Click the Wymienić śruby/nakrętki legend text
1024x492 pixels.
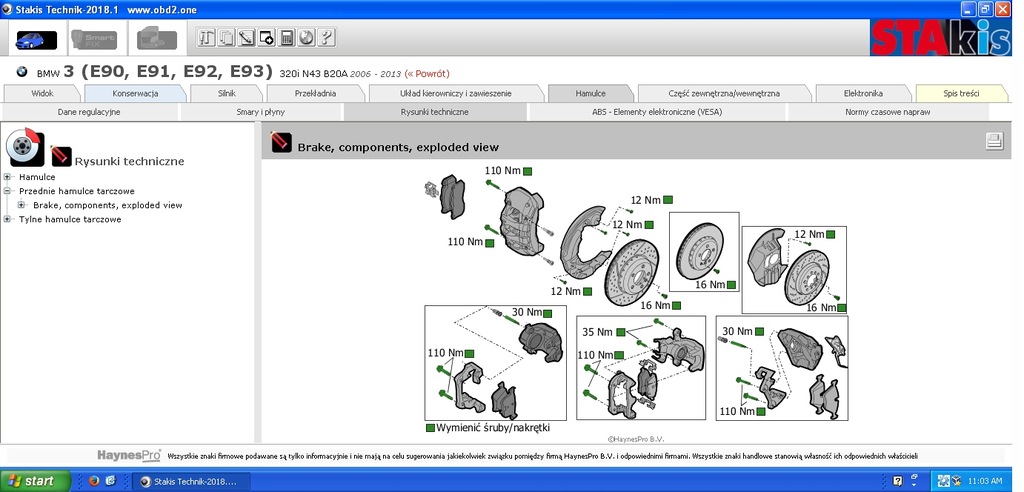493,427
